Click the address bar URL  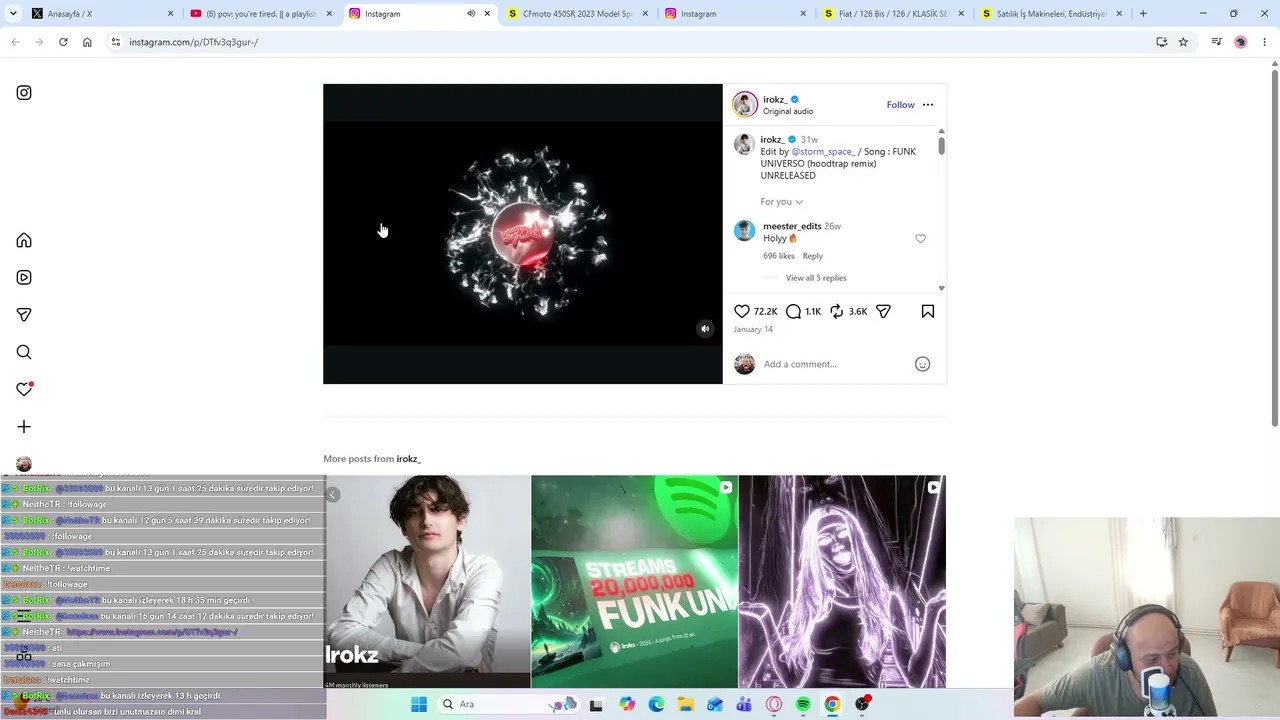(x=193, y=42)
